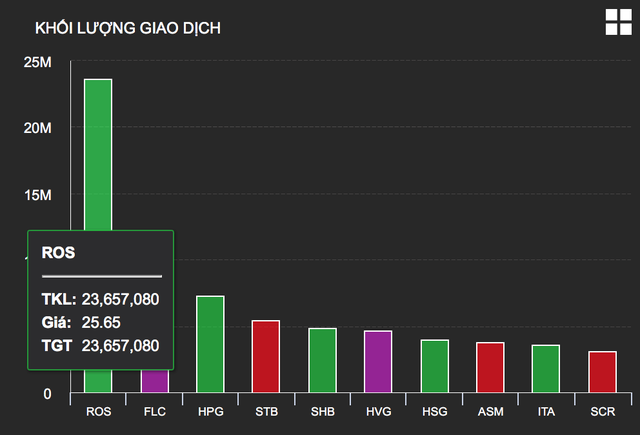Viewport: 640px width, 435px height.
Task: Select the green HSG bar
Action: click(x=434, y=366)
